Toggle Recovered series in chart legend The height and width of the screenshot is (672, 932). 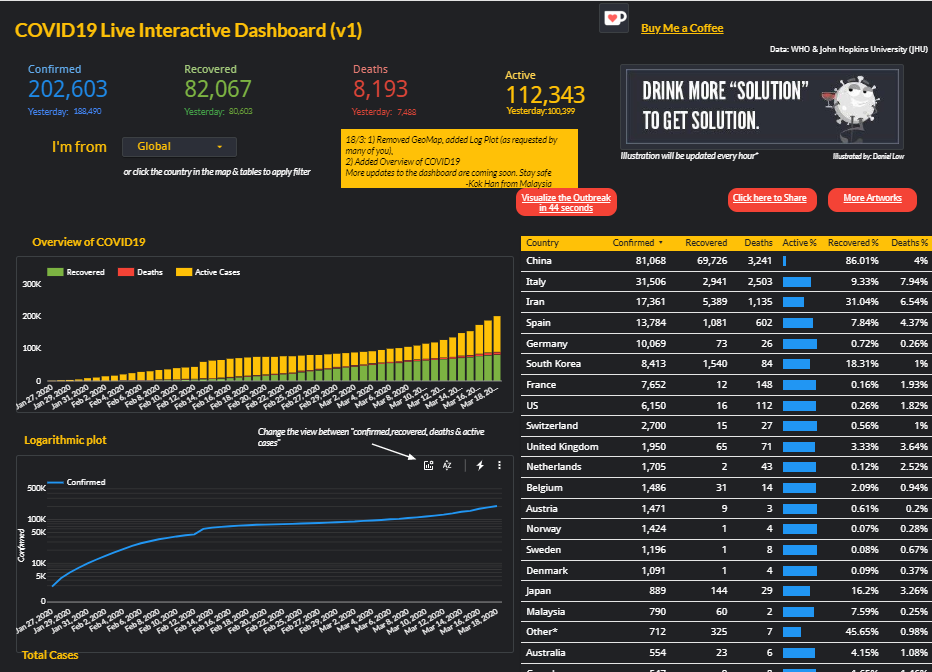(x=76, y=272)
